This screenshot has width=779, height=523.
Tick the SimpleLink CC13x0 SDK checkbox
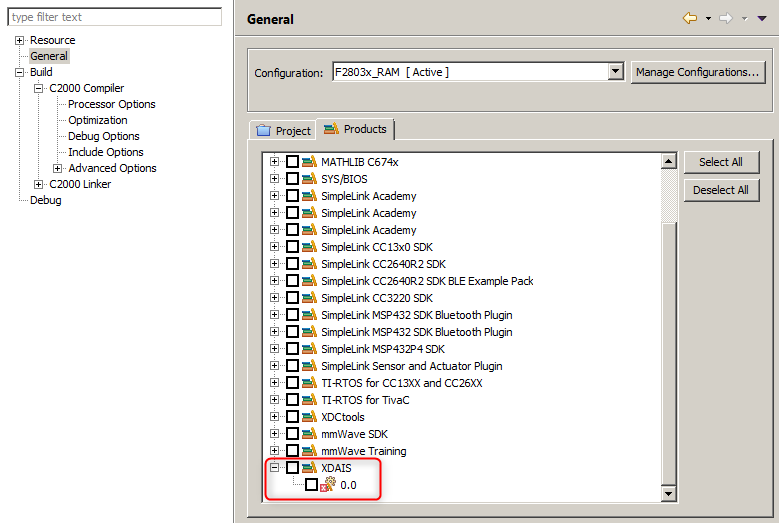[x=292, y=246]
